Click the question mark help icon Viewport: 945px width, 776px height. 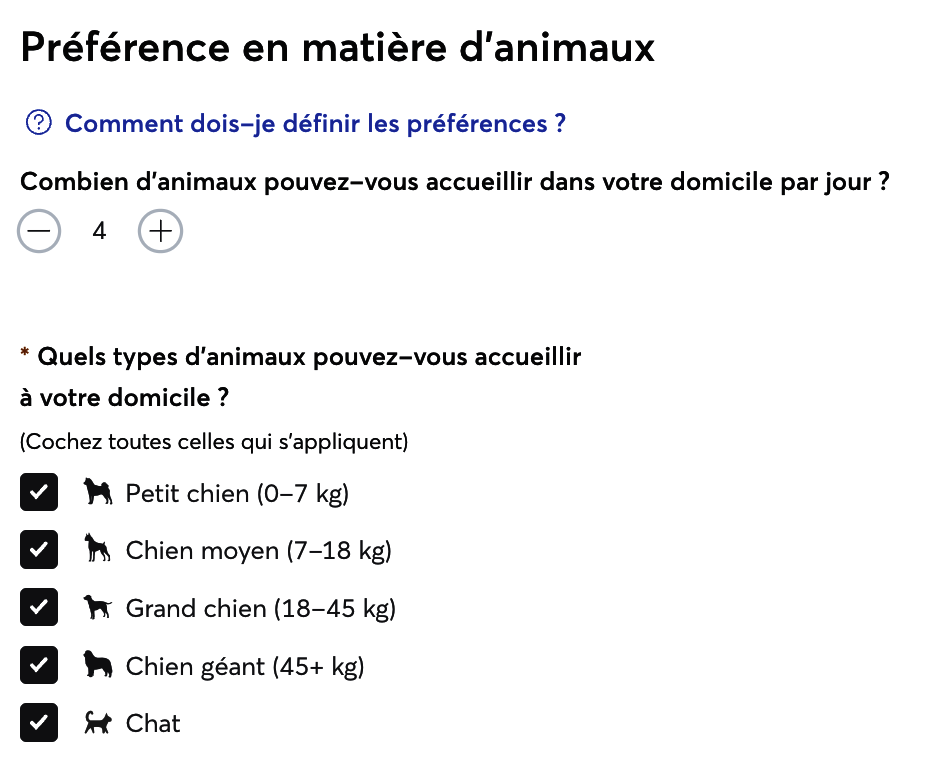(39, 123)
